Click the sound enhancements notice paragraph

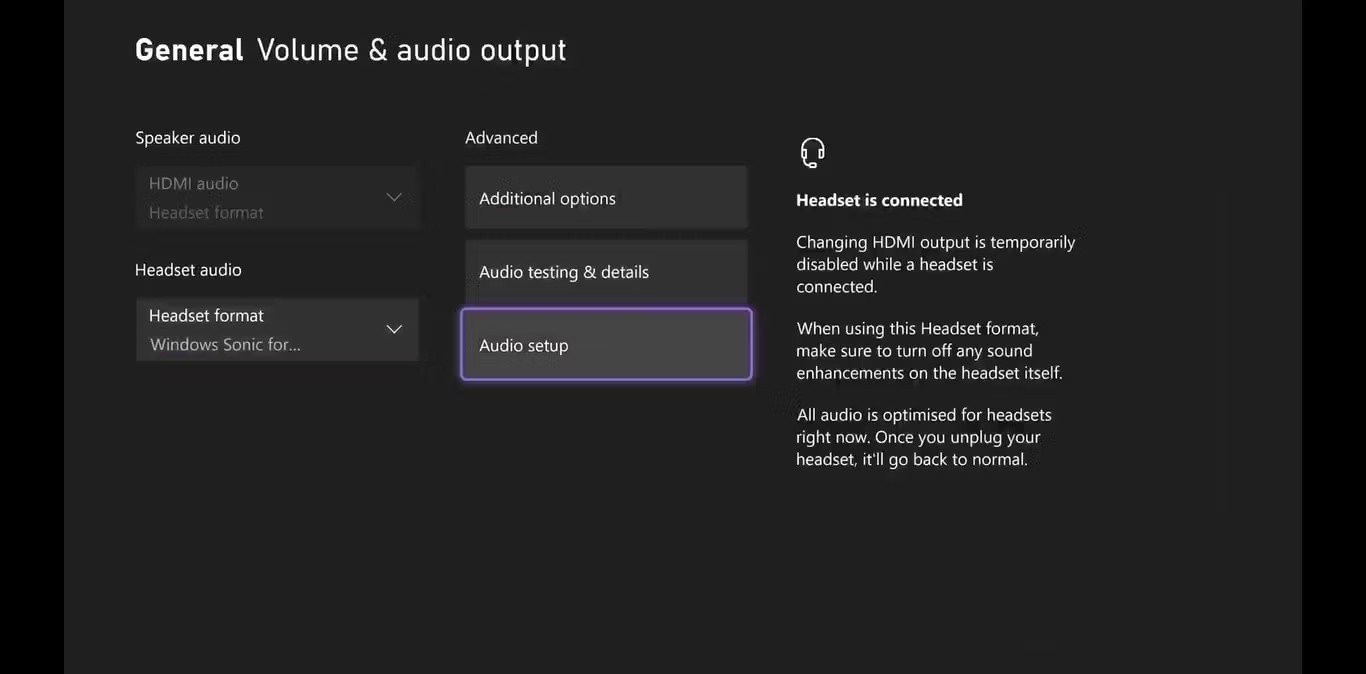click(x=929, y=351)
